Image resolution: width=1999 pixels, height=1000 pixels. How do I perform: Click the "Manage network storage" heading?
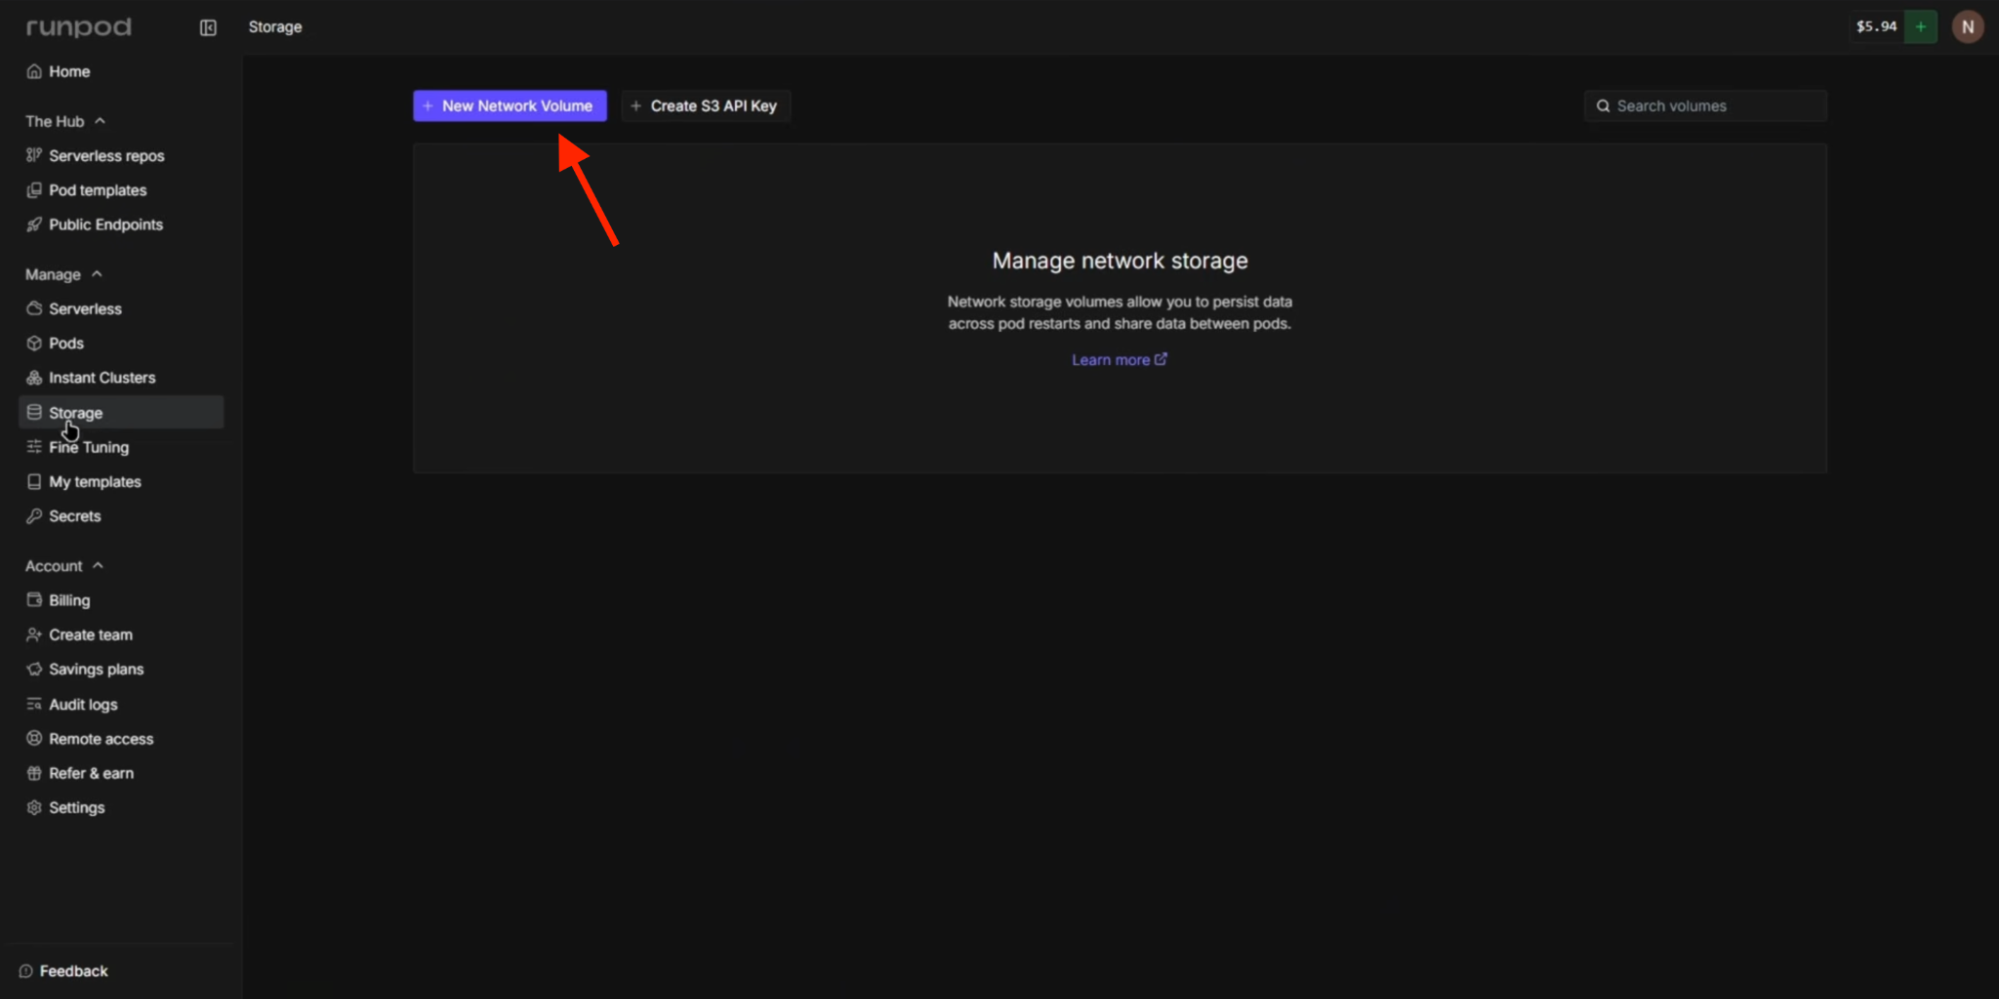1120,261
